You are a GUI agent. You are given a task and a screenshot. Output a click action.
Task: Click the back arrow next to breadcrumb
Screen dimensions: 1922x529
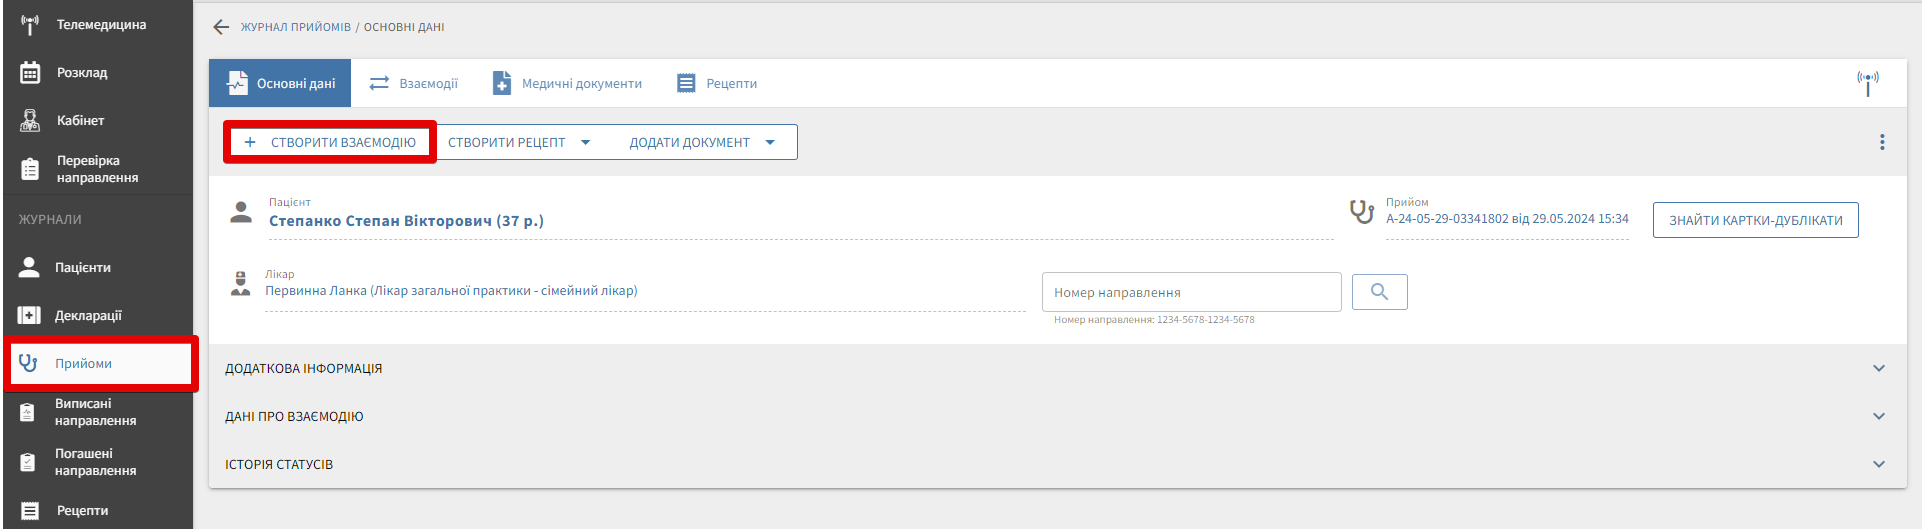[x=221, y=27]
